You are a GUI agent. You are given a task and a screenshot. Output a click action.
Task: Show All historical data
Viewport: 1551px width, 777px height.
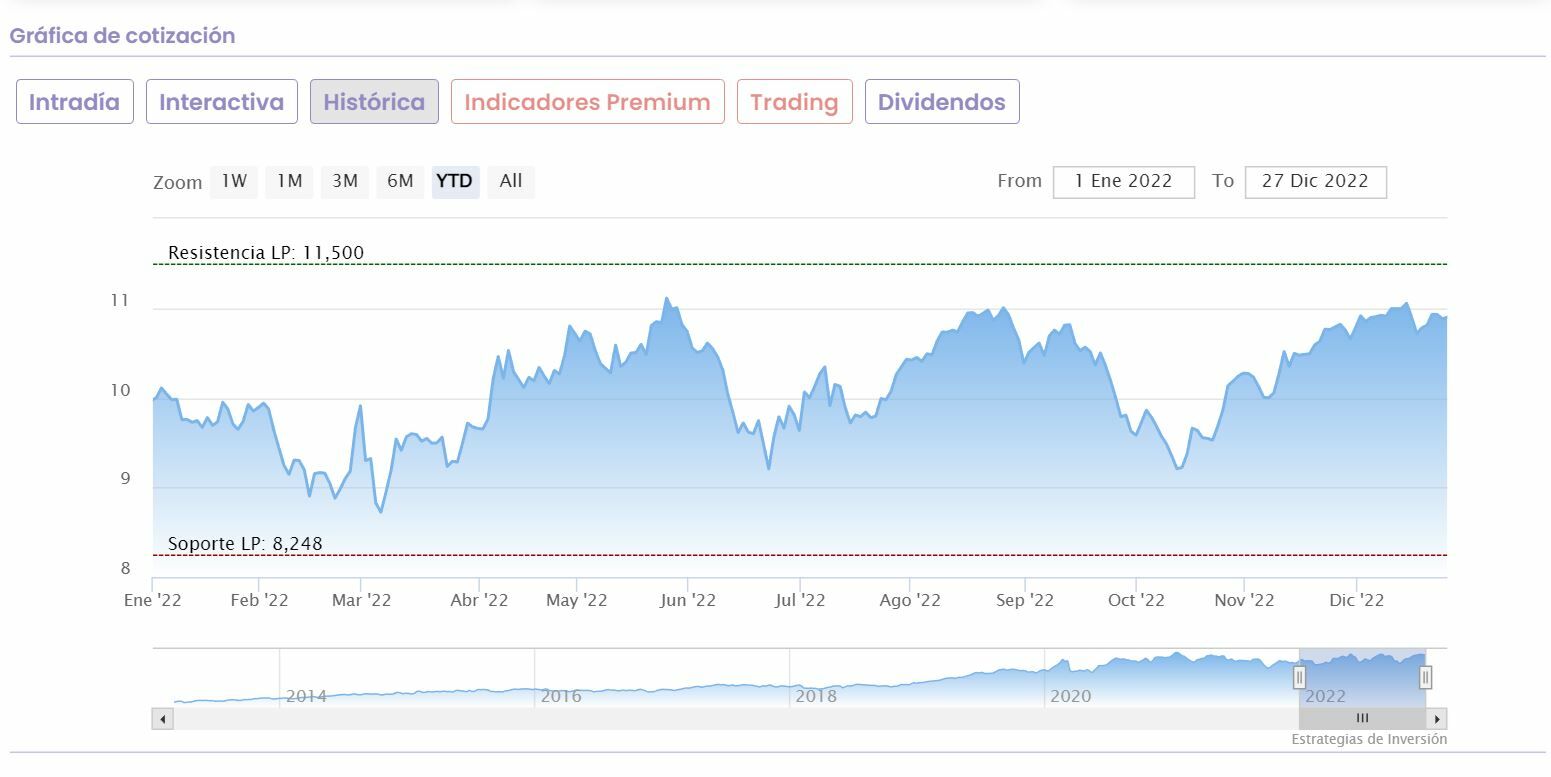[511, 182]
